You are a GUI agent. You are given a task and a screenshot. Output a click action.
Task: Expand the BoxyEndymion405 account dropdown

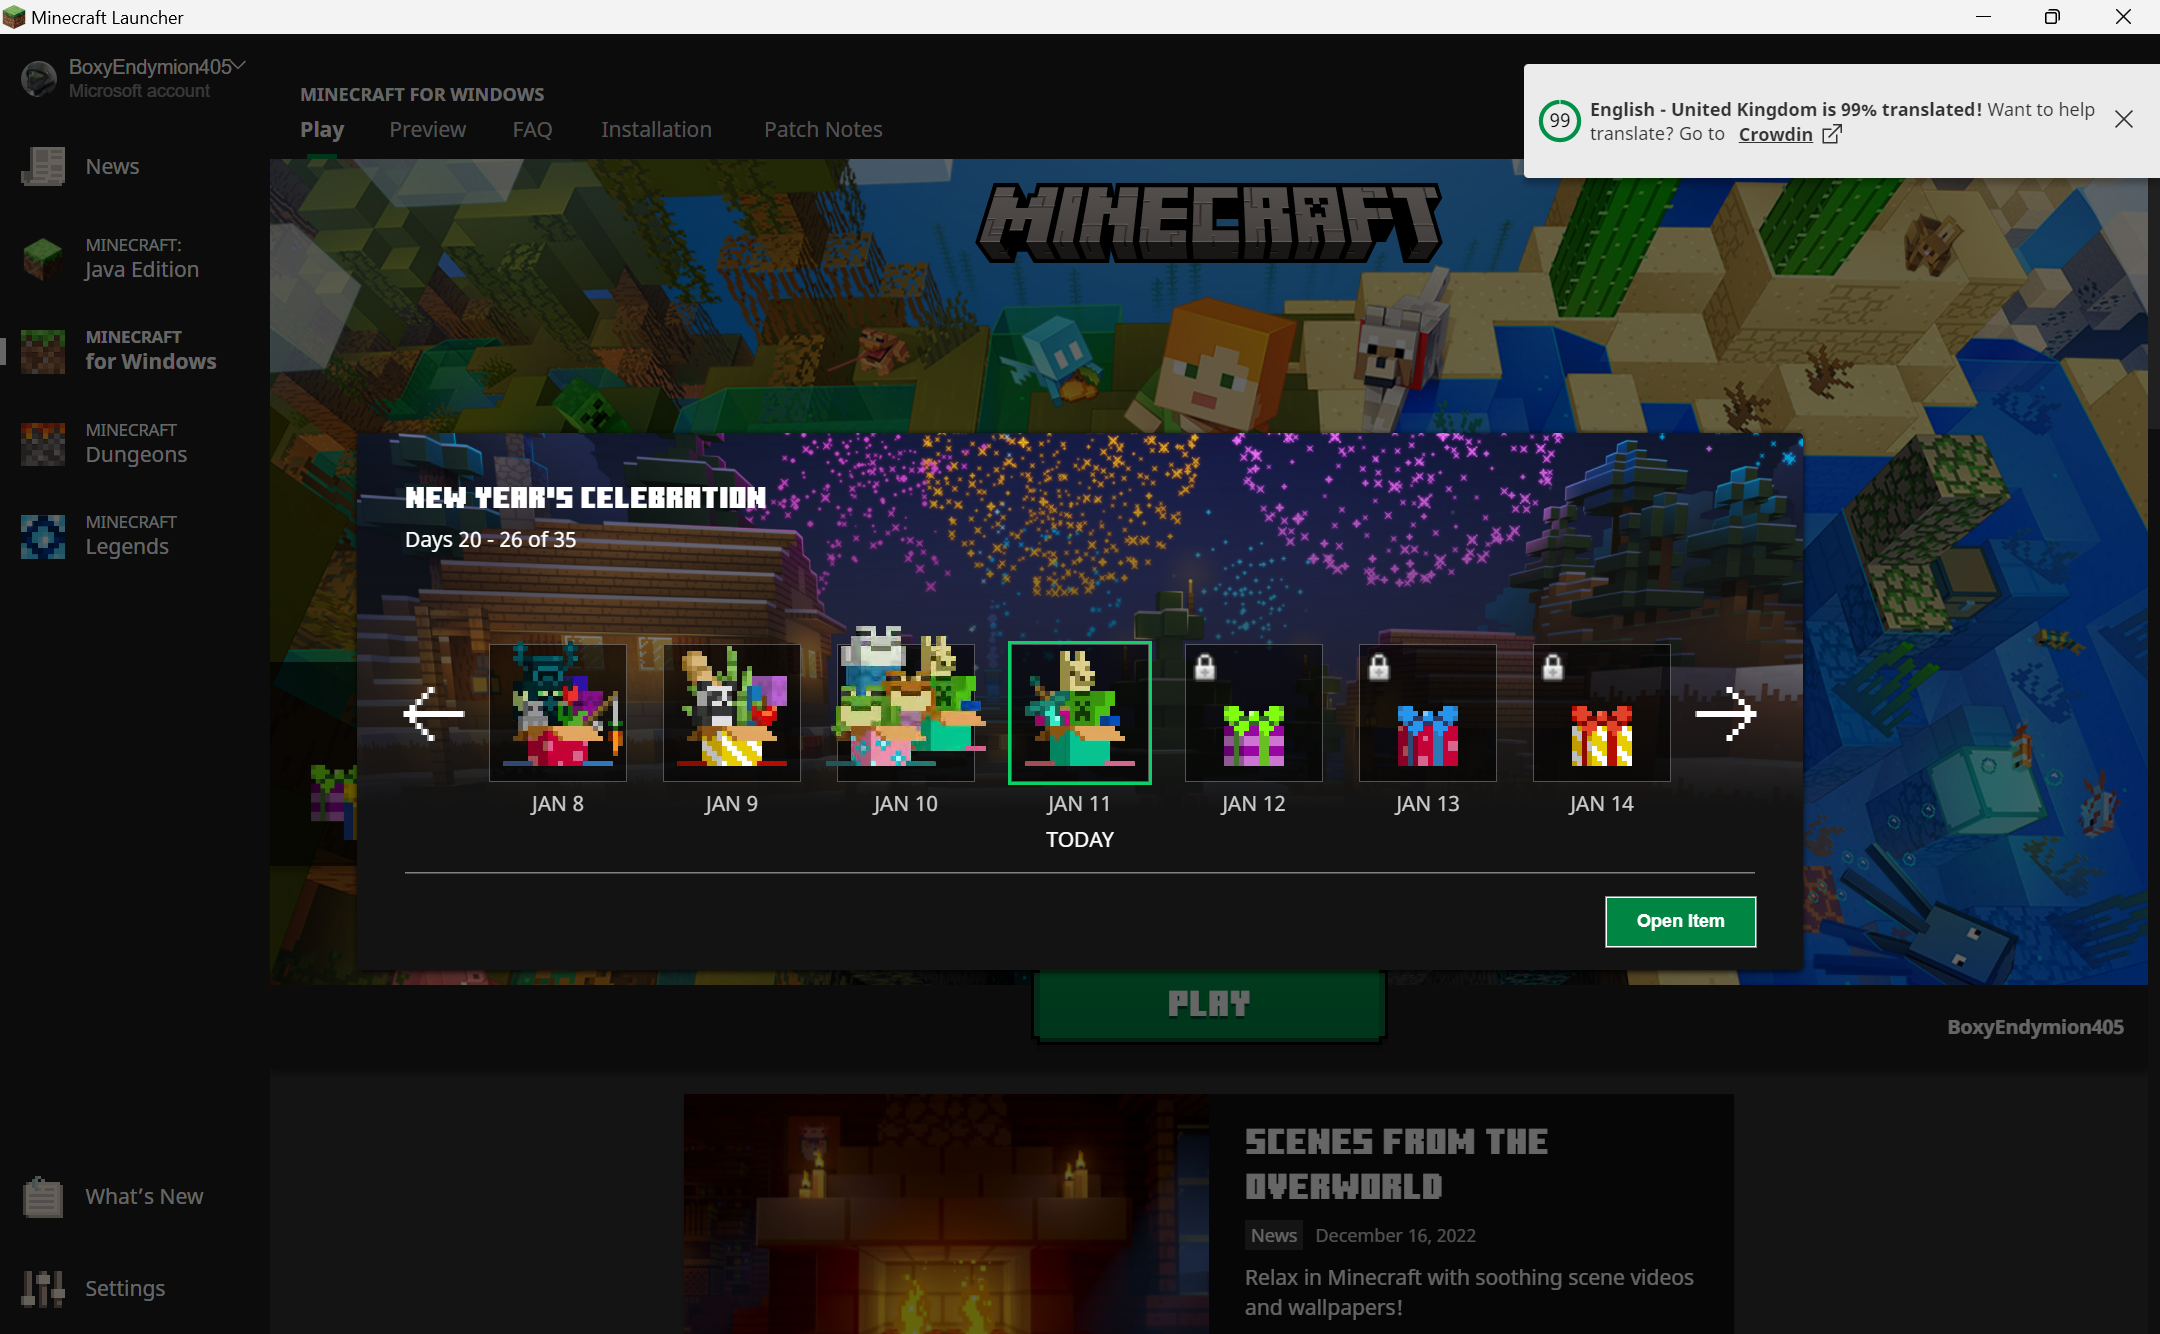click(239, 66)
